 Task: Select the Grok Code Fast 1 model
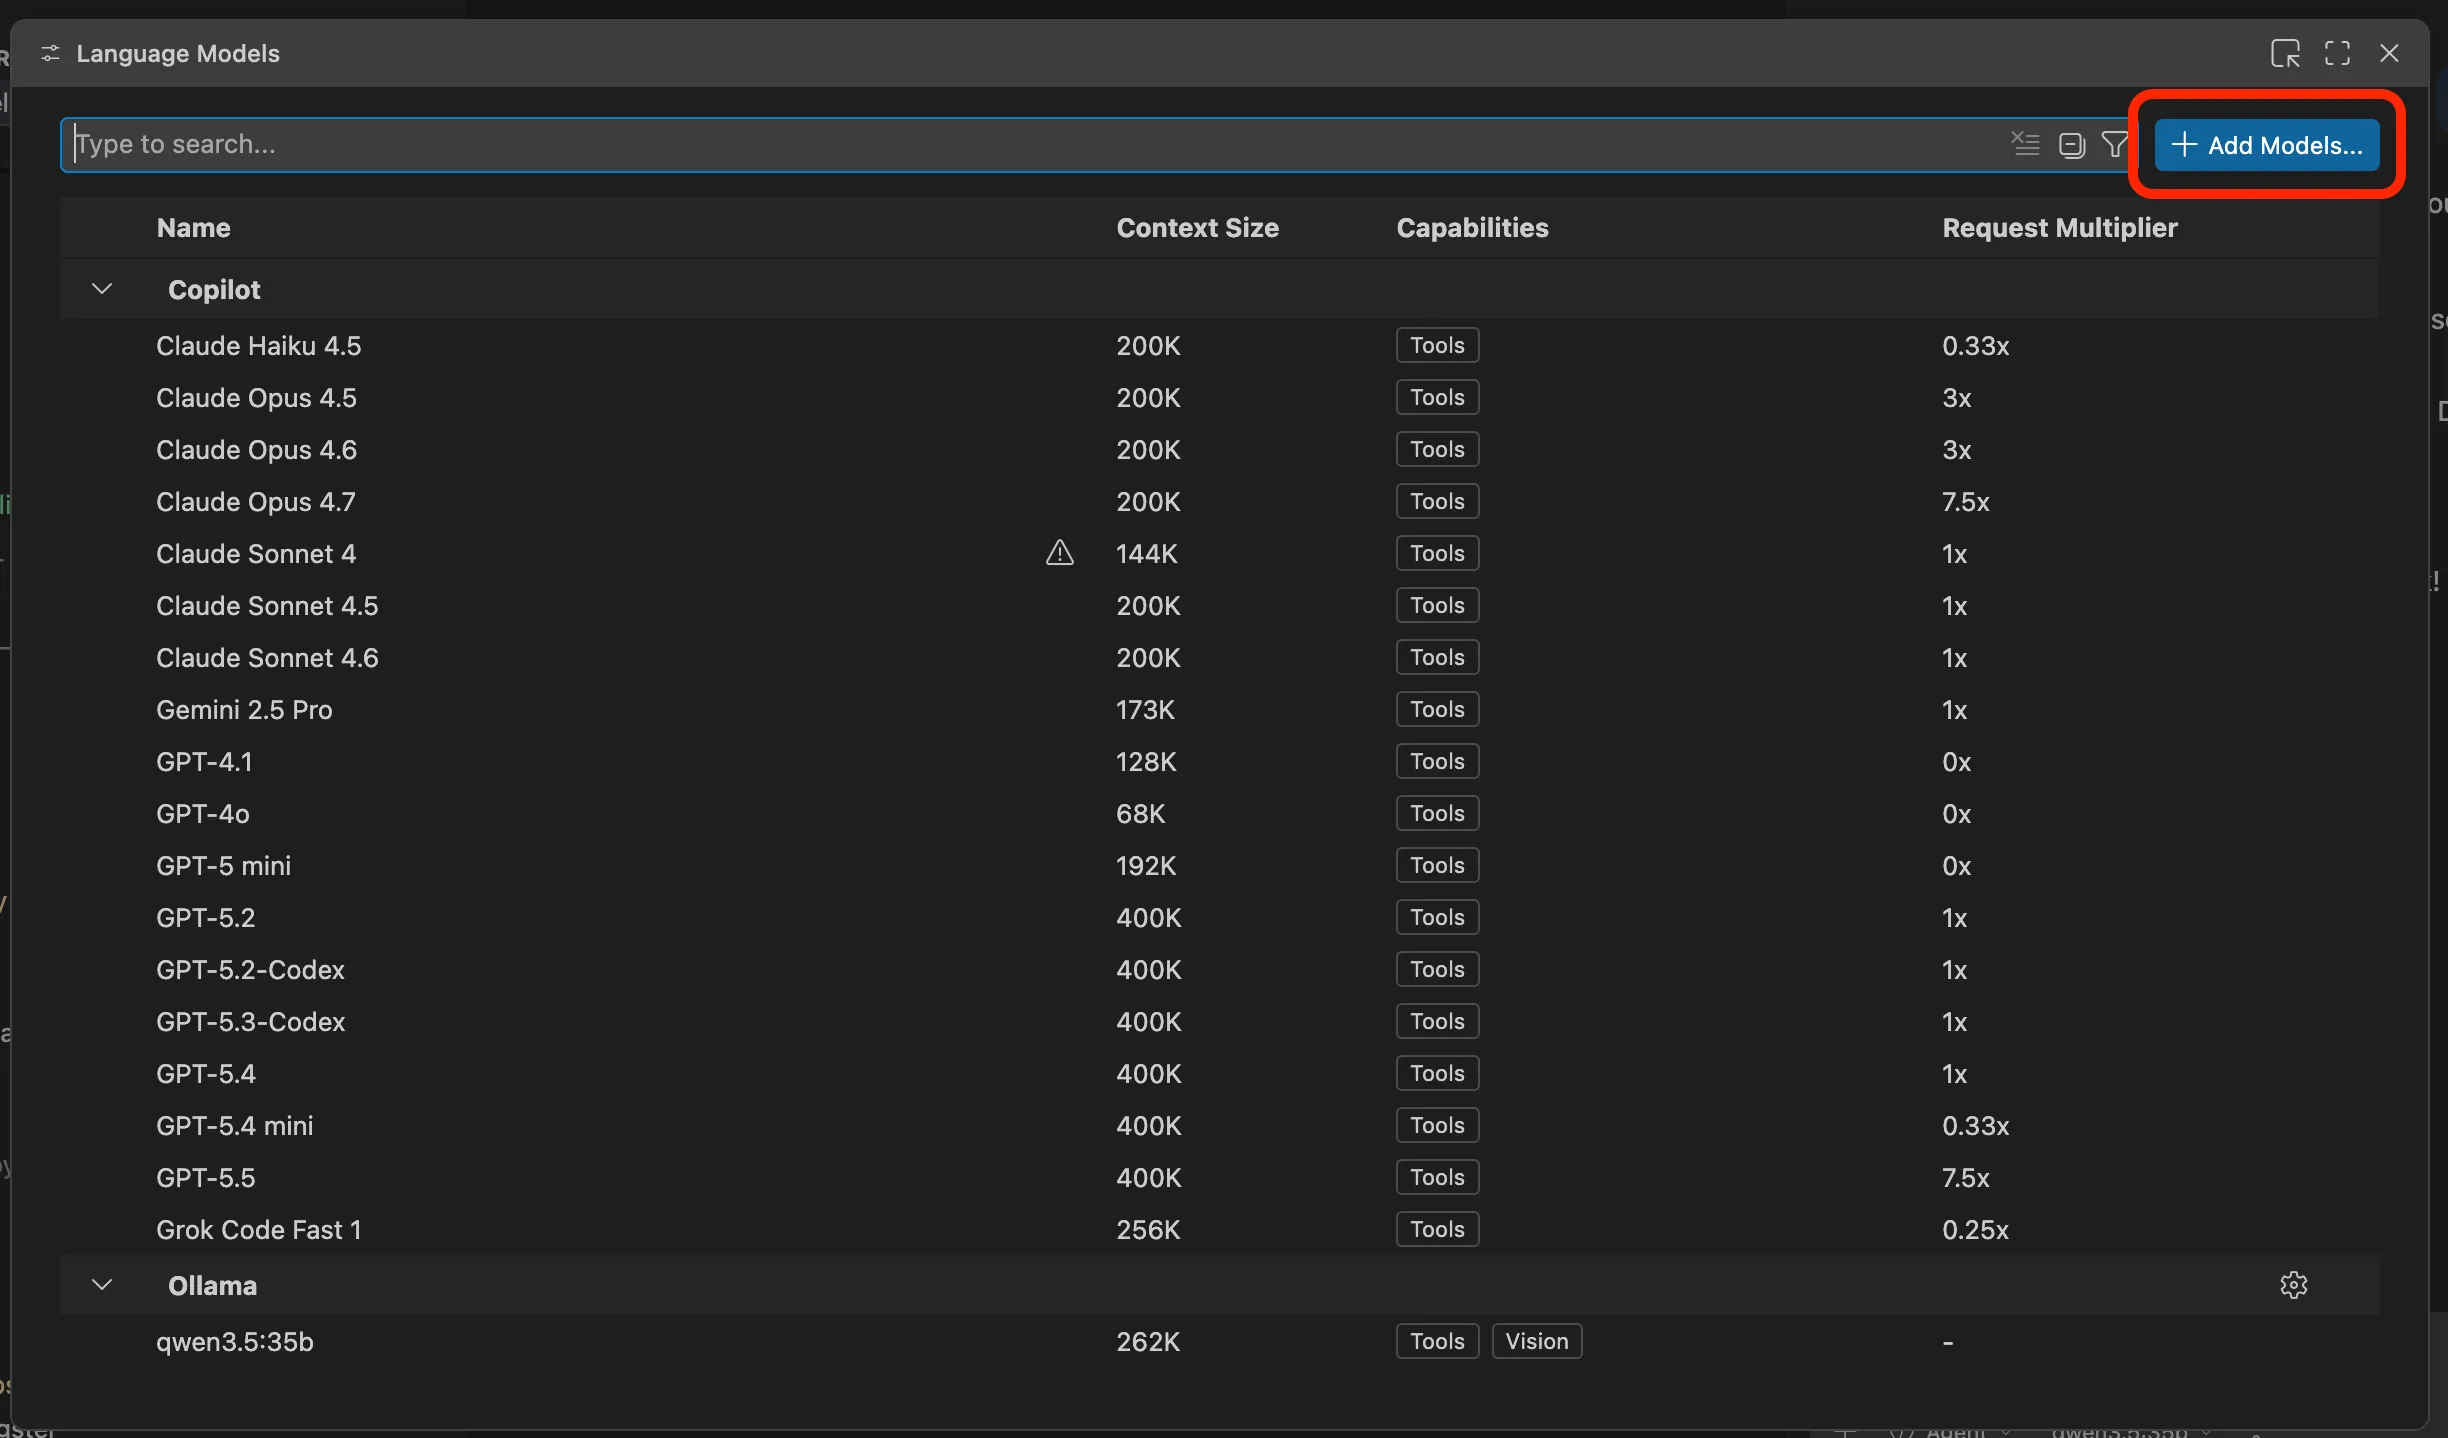coord(1219,1230)
